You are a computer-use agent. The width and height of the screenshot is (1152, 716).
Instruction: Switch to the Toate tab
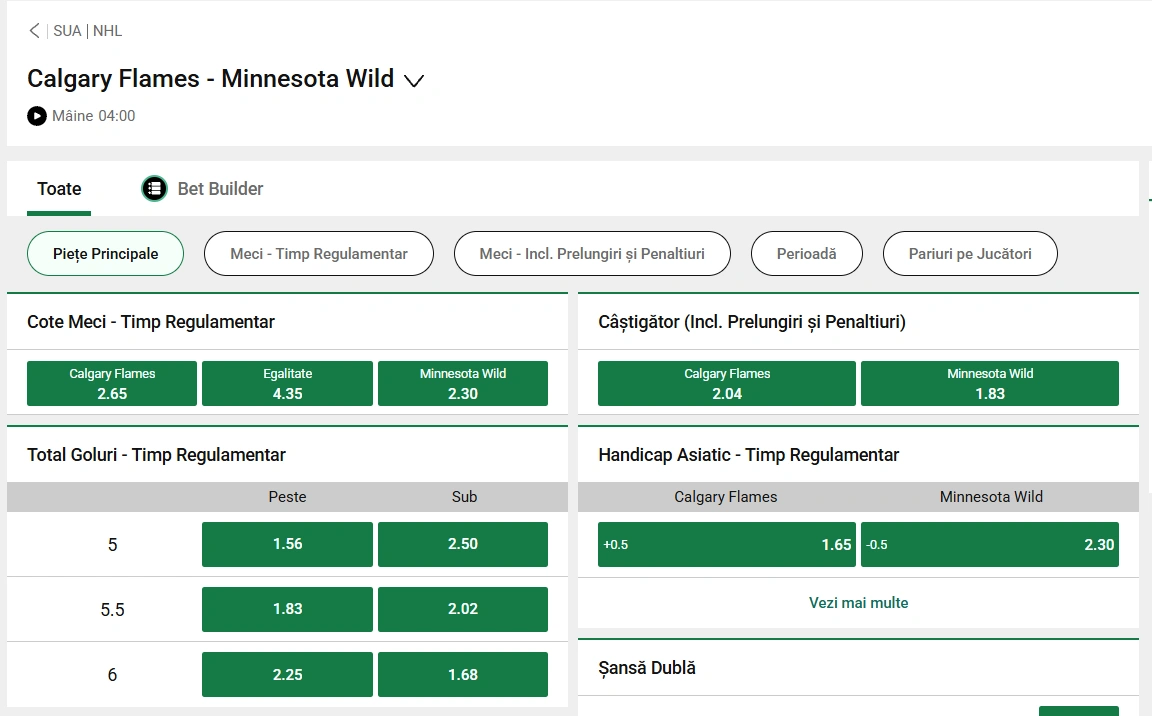(x=59, y=188)
